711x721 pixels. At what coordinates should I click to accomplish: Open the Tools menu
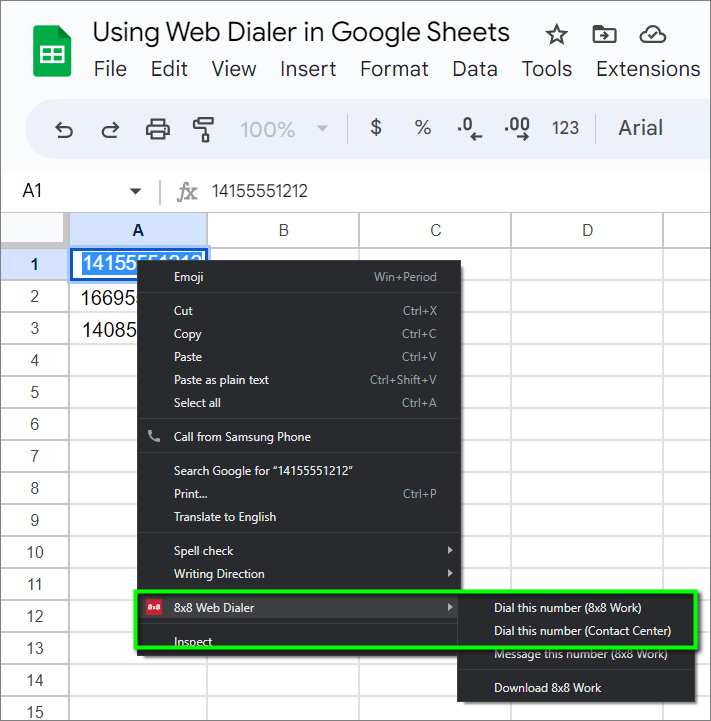547,69
